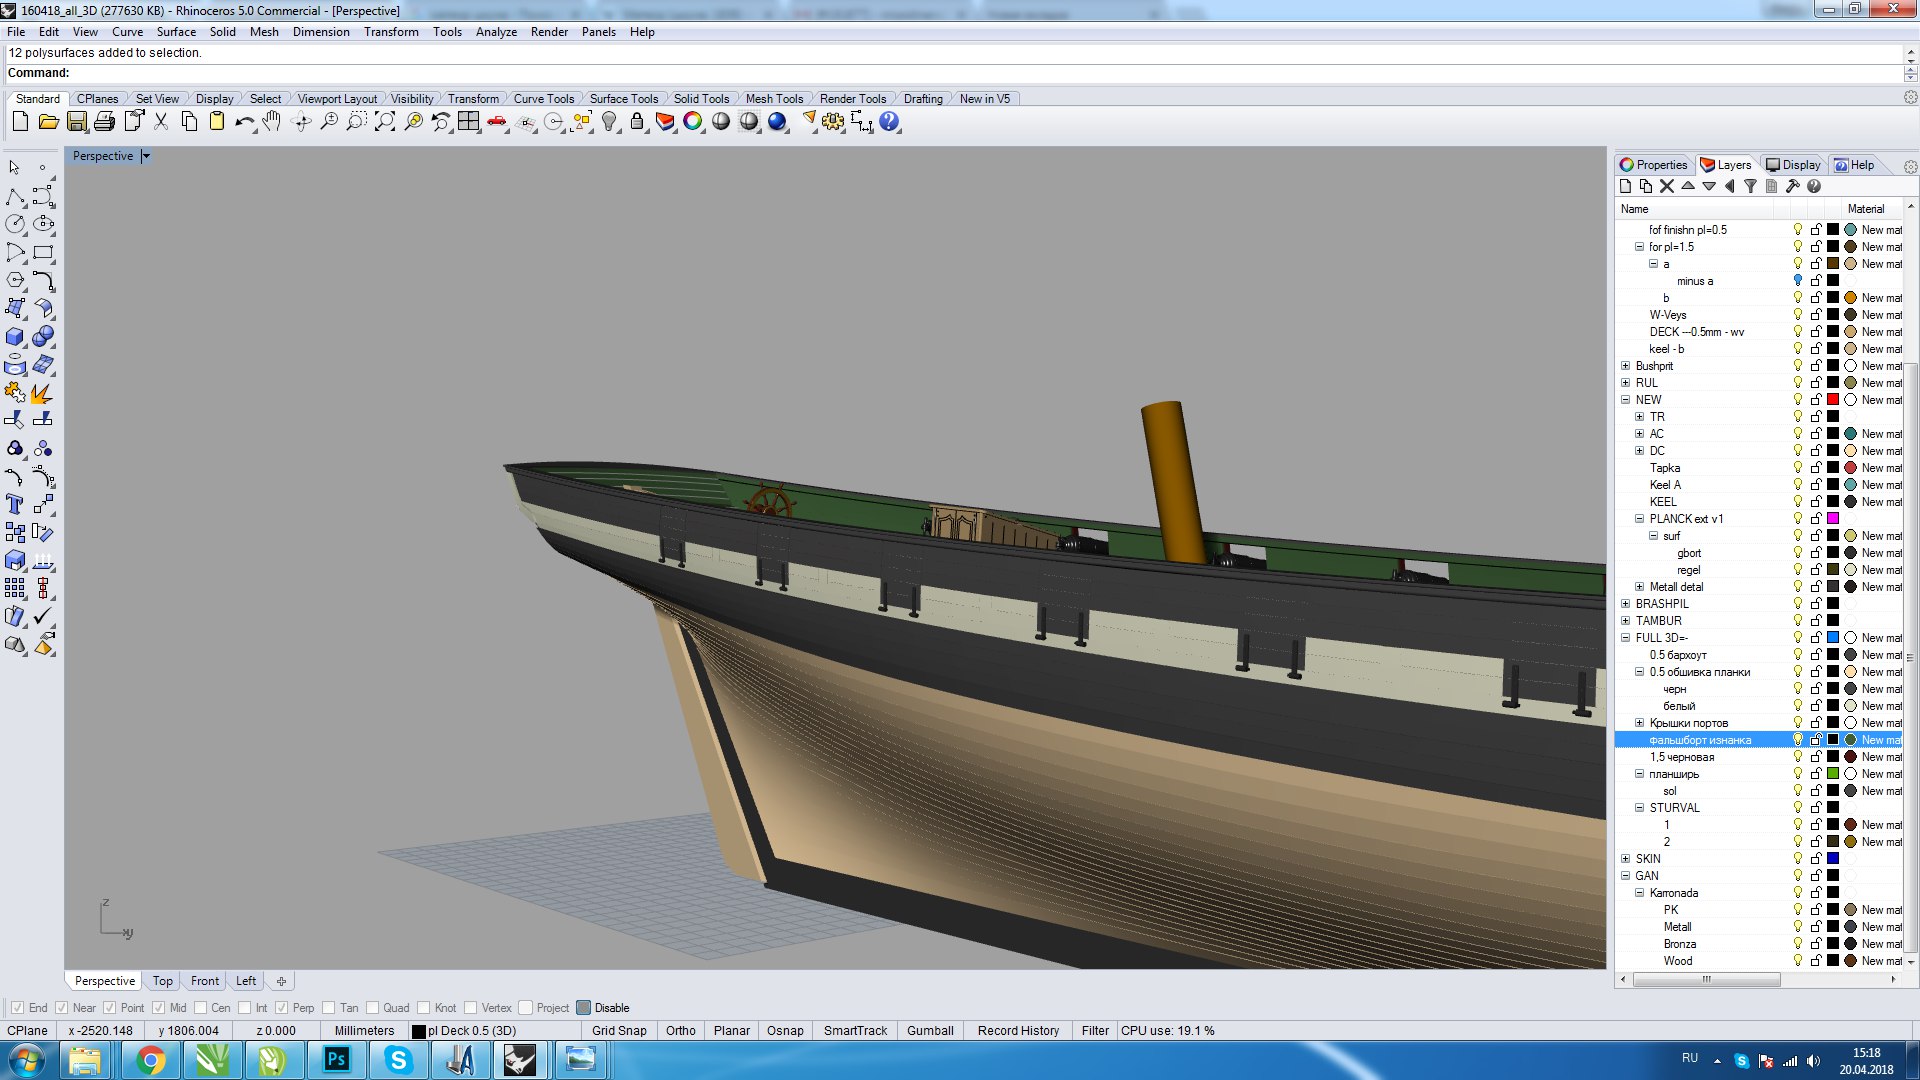
Task: Click the blue Help question mark icon
Action: click(x=889, y=122)
